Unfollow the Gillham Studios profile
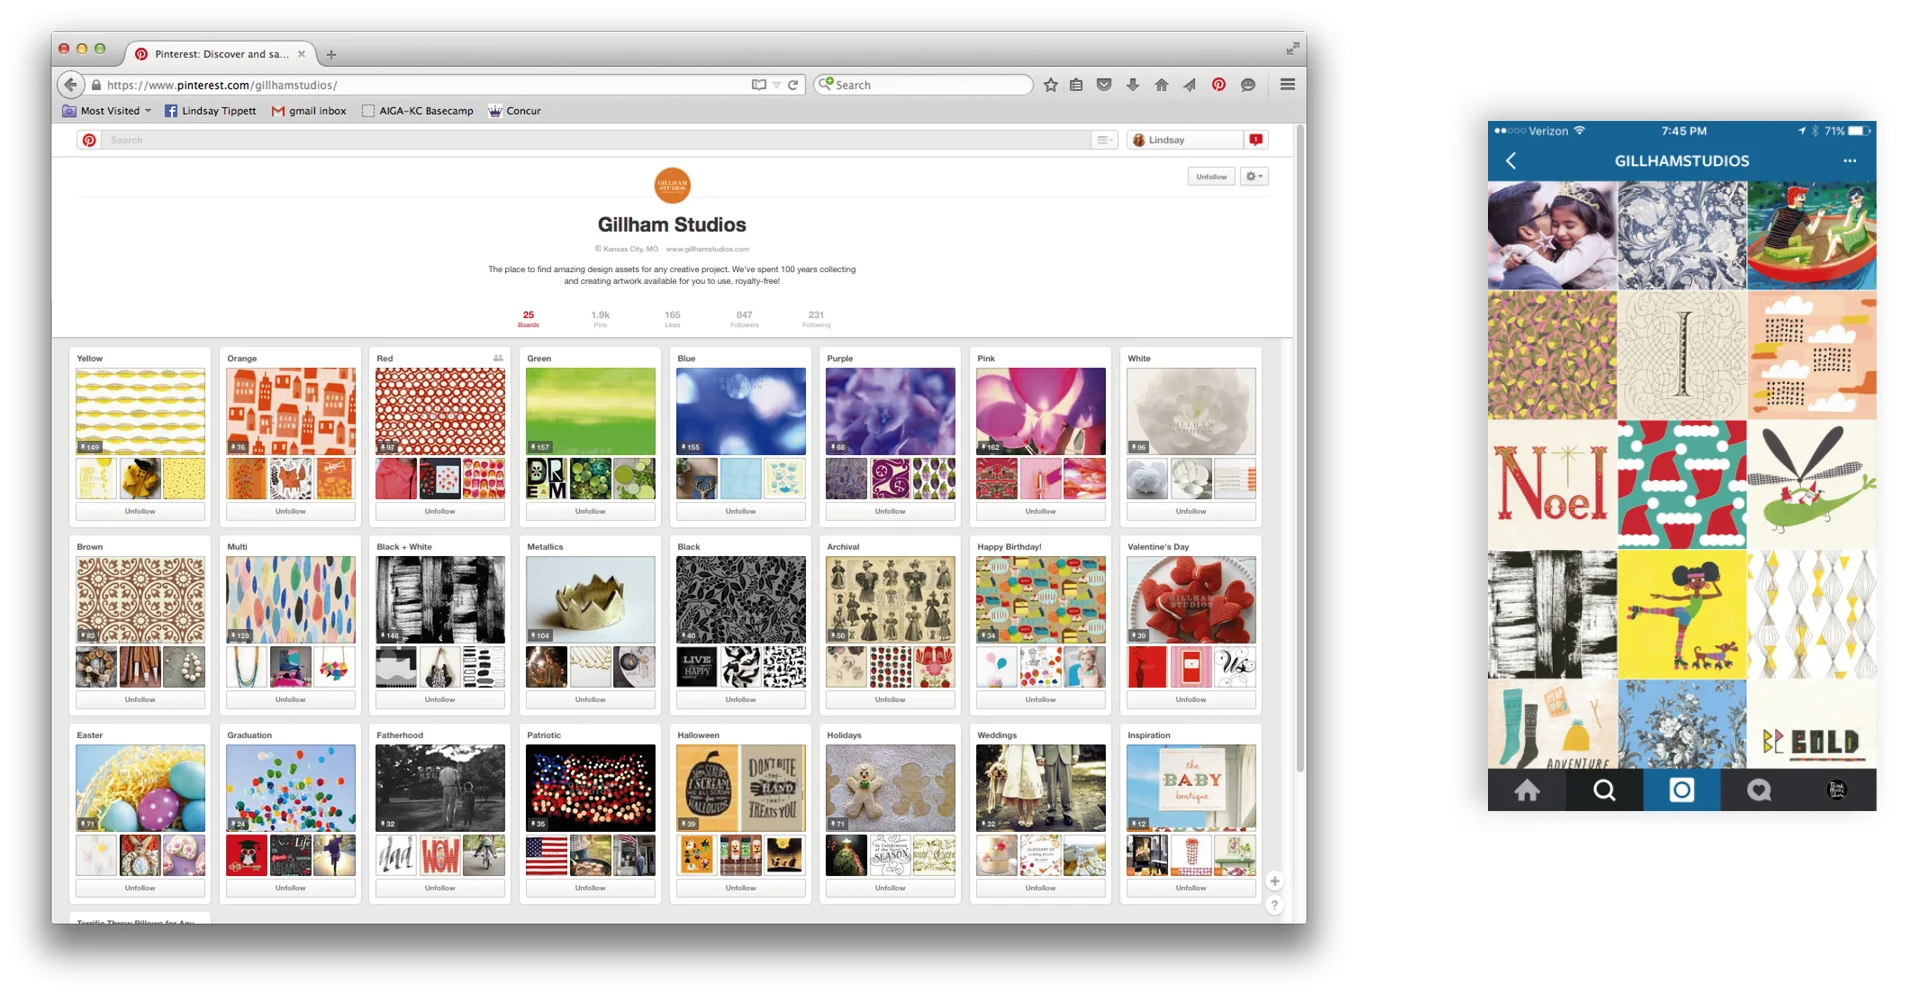Screen dimensions: 1920x1001 click(x=1211, y=176)
